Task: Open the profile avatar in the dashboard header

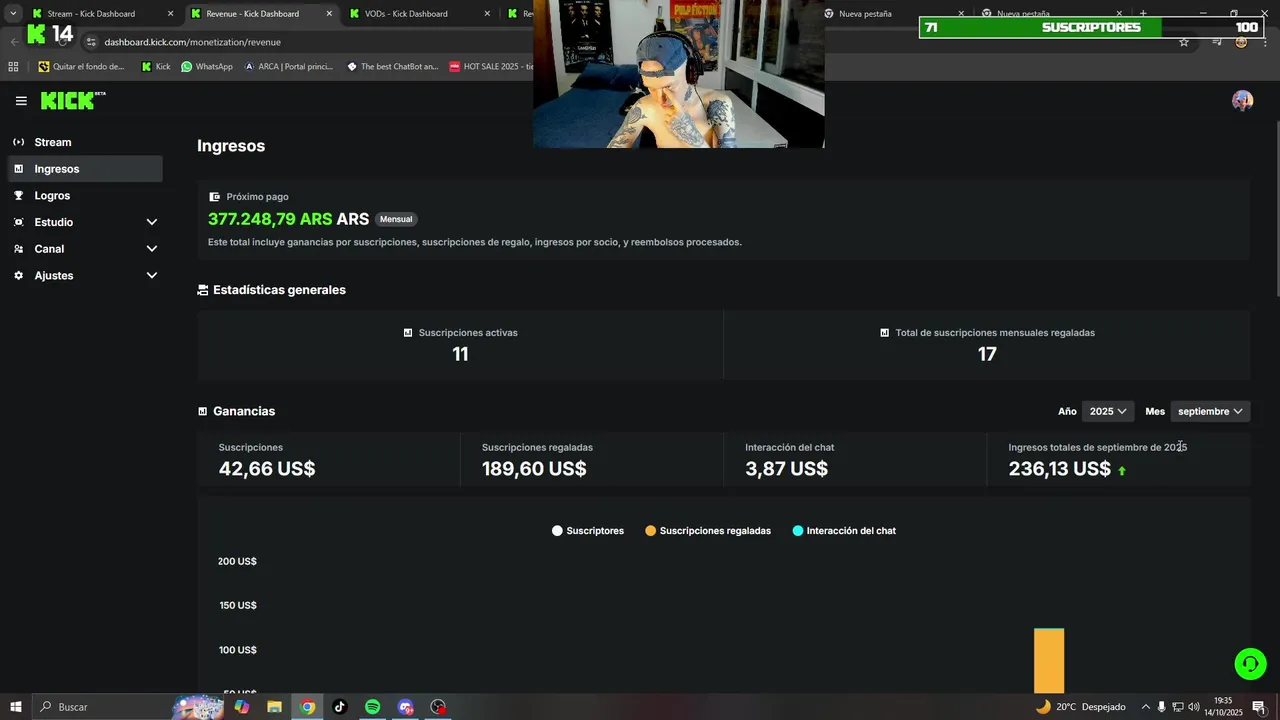Action: coord(1242,101)
